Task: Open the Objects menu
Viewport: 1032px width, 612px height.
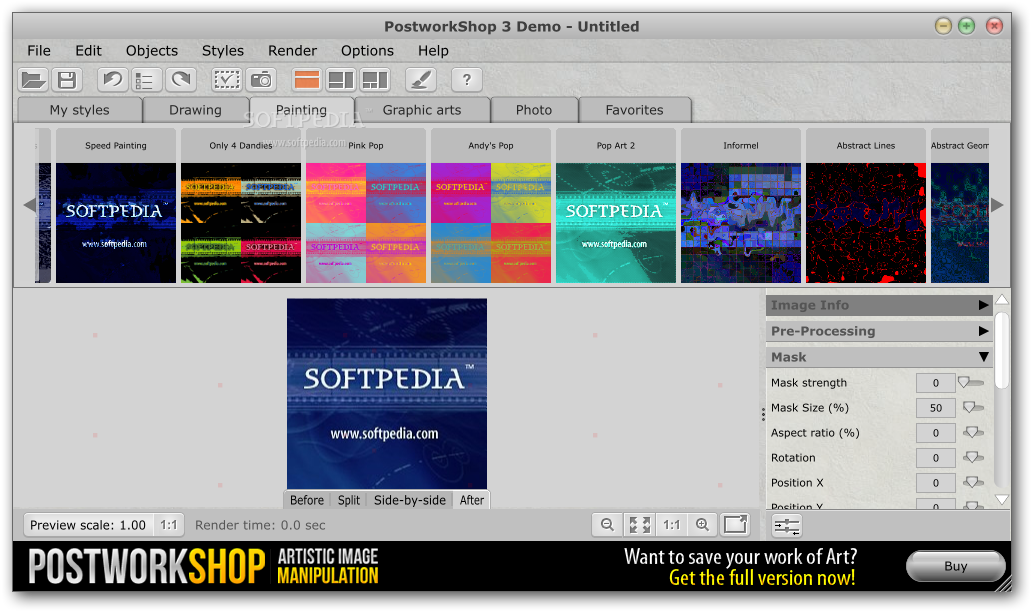Action: 152,51
